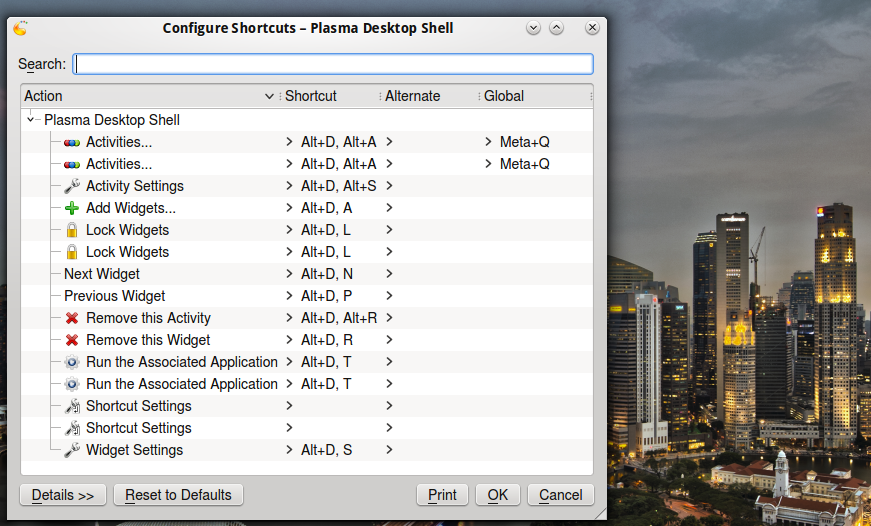The image size is (871, 526).
Task: Select the Plasma Desktop Shell group label
Action: click(x=112, y=120)
